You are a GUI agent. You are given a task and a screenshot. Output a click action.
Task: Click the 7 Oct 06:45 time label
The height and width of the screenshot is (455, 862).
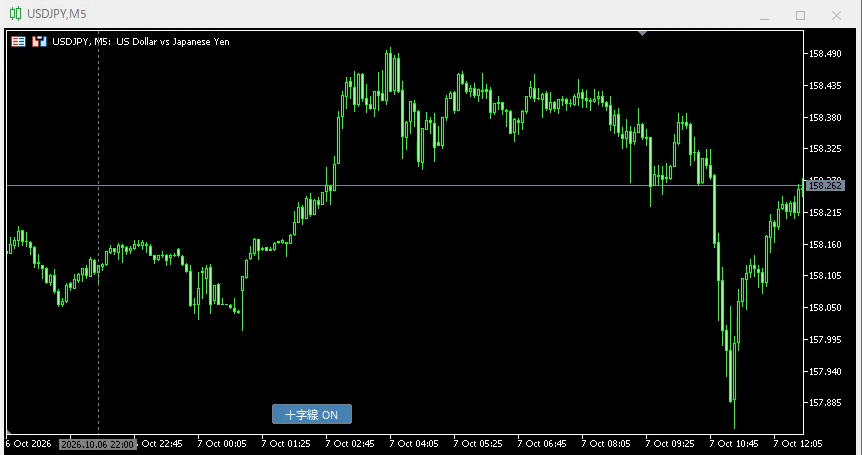pyautogui.click(x=542, y=443)
